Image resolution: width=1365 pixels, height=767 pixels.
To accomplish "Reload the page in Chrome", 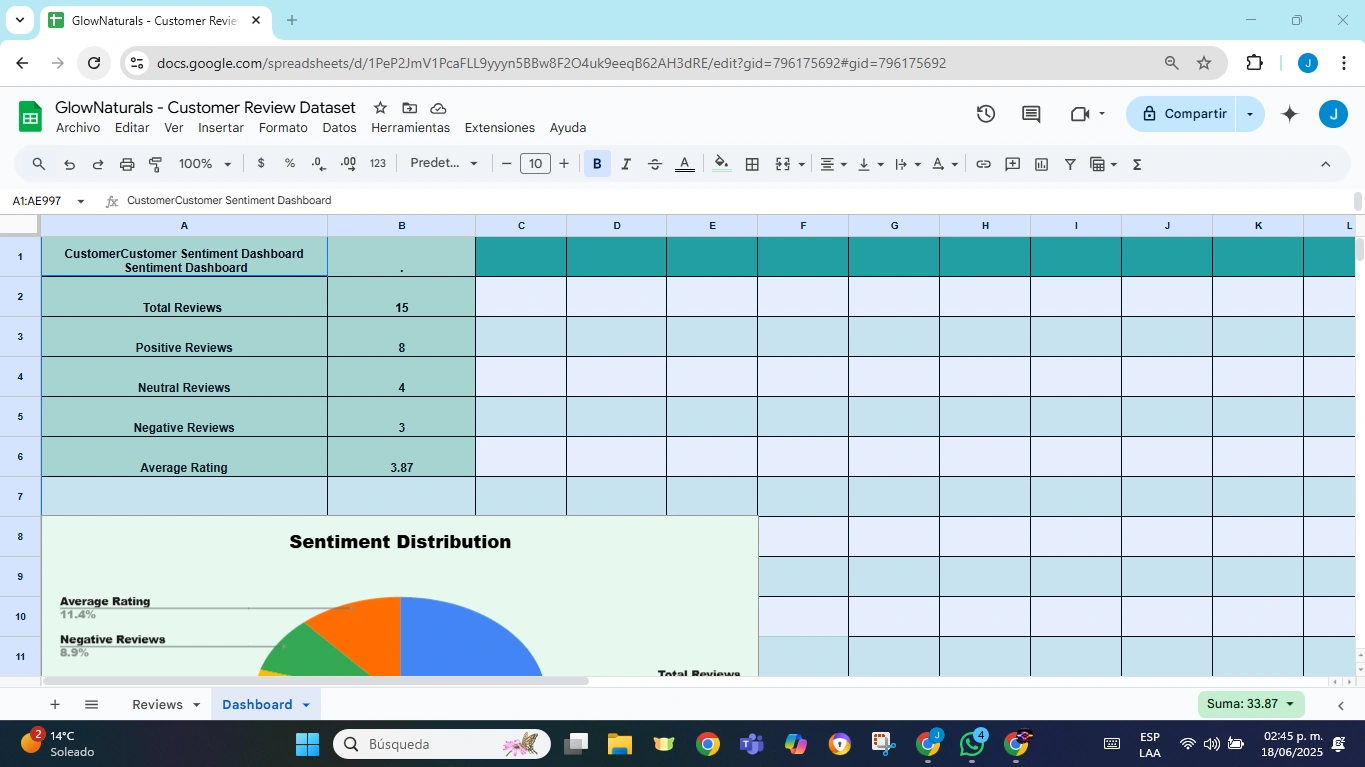I will coord(94,63).
